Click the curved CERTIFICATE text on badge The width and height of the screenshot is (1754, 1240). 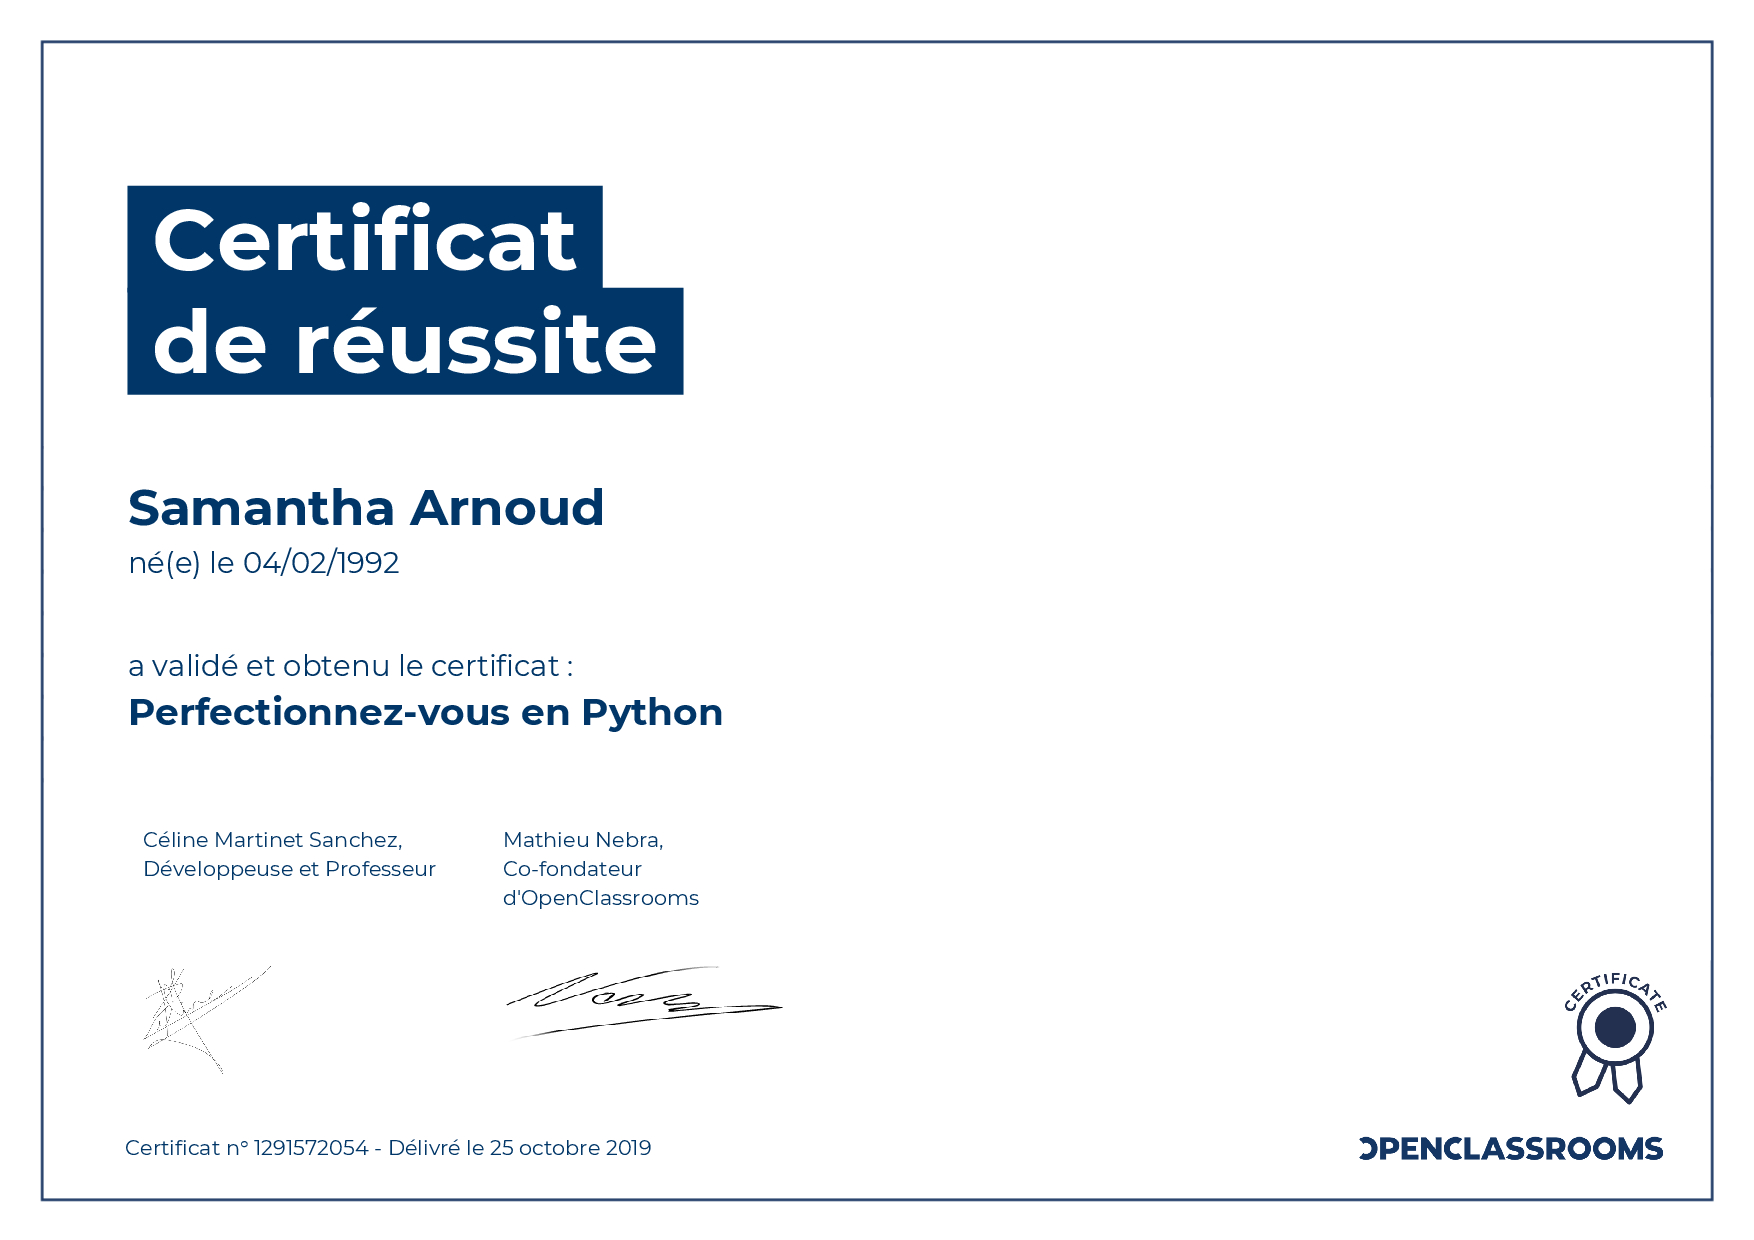point(1615,987)
